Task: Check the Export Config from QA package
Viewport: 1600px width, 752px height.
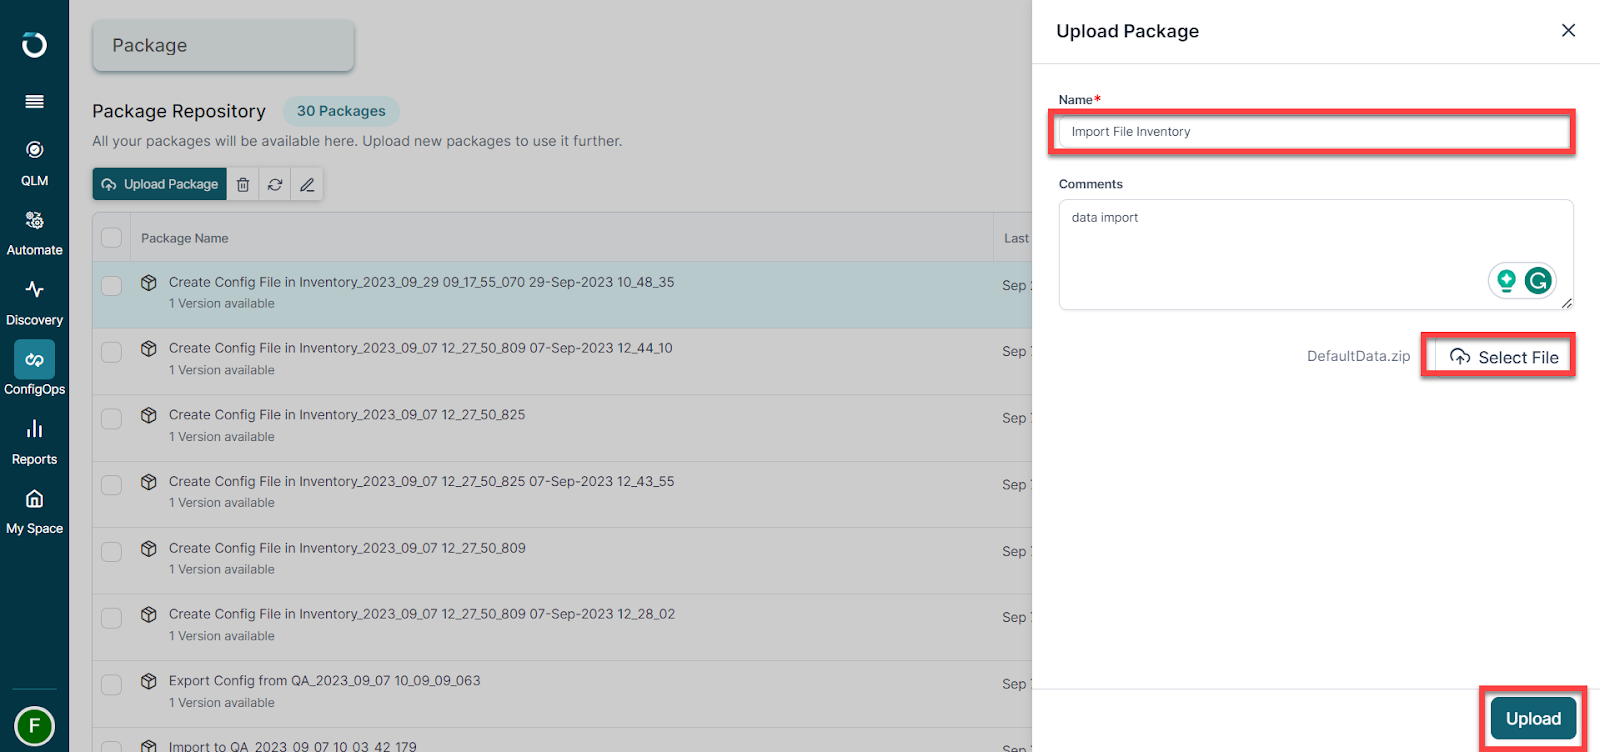Action: click(111, 685)
